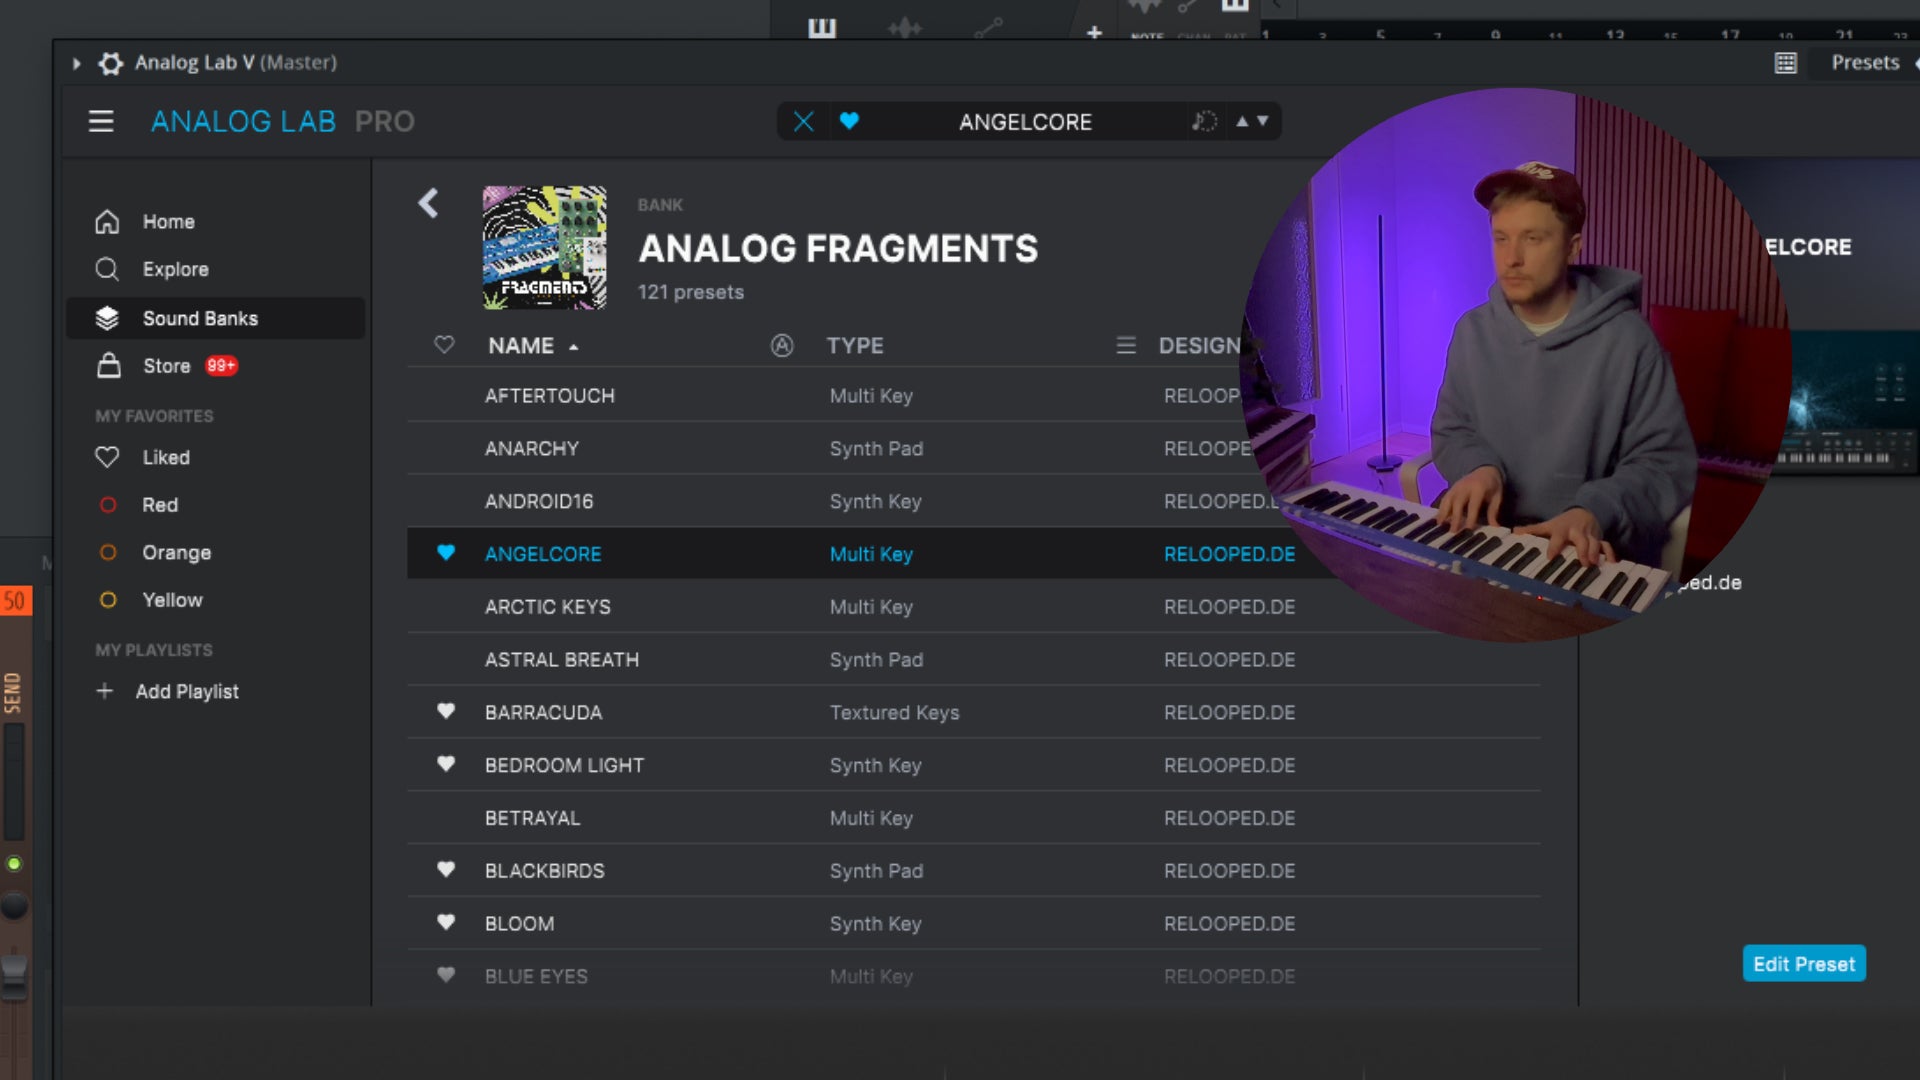Clear current preset with X icon

(x=803, y=121)
